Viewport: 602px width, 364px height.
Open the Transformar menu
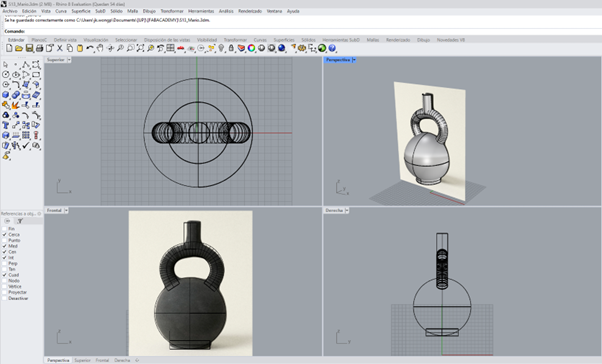point(172,11)
